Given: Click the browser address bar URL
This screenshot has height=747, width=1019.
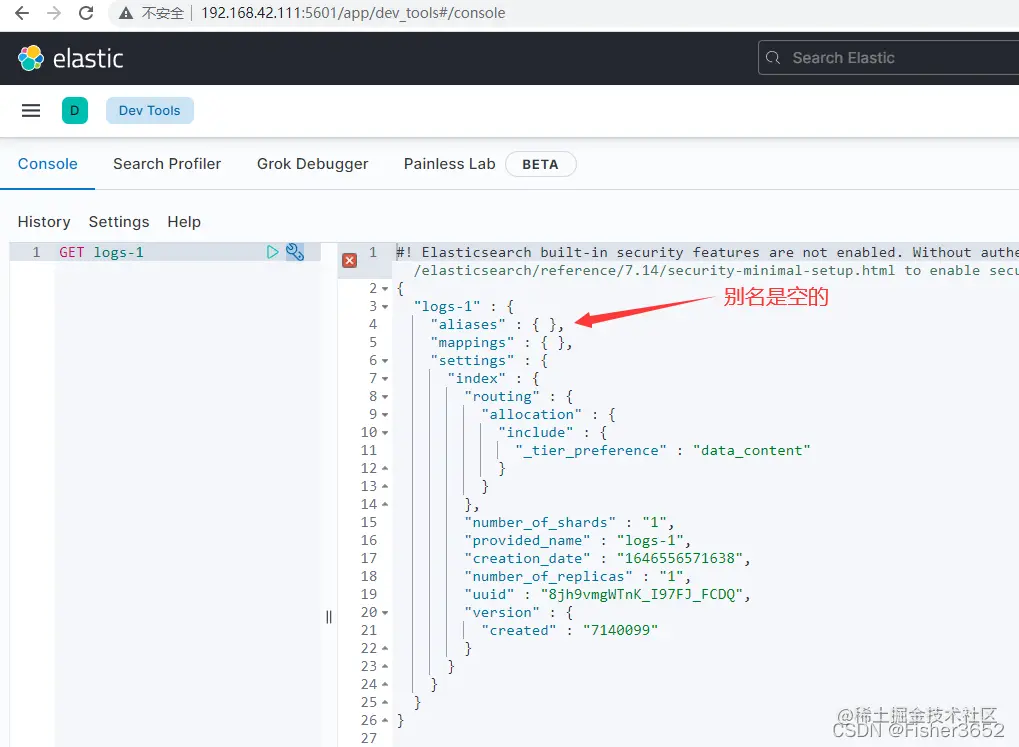Looking at the screenshot, I should click(353, 13).
